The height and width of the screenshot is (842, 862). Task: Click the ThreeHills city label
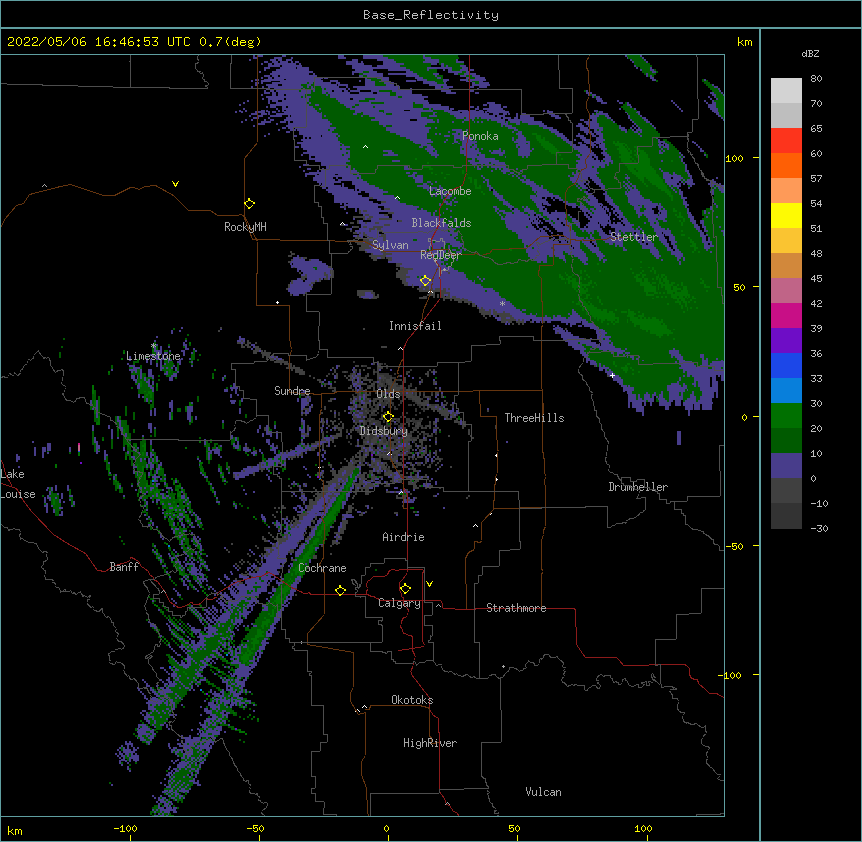click(534, 418)
